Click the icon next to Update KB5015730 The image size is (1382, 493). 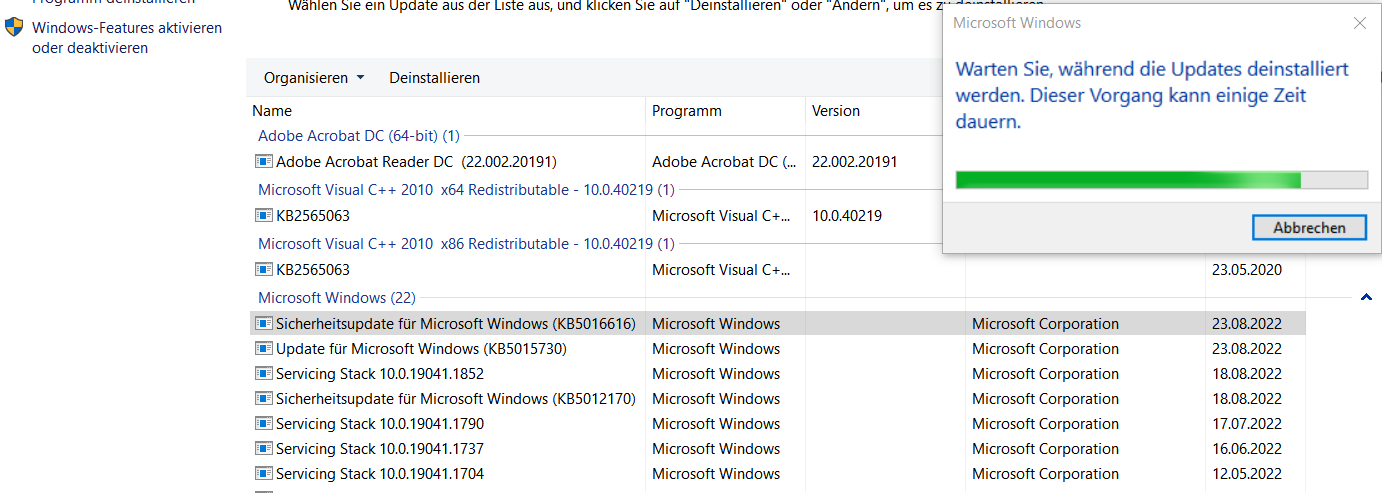pyautogui.click(x=264, y=349)
